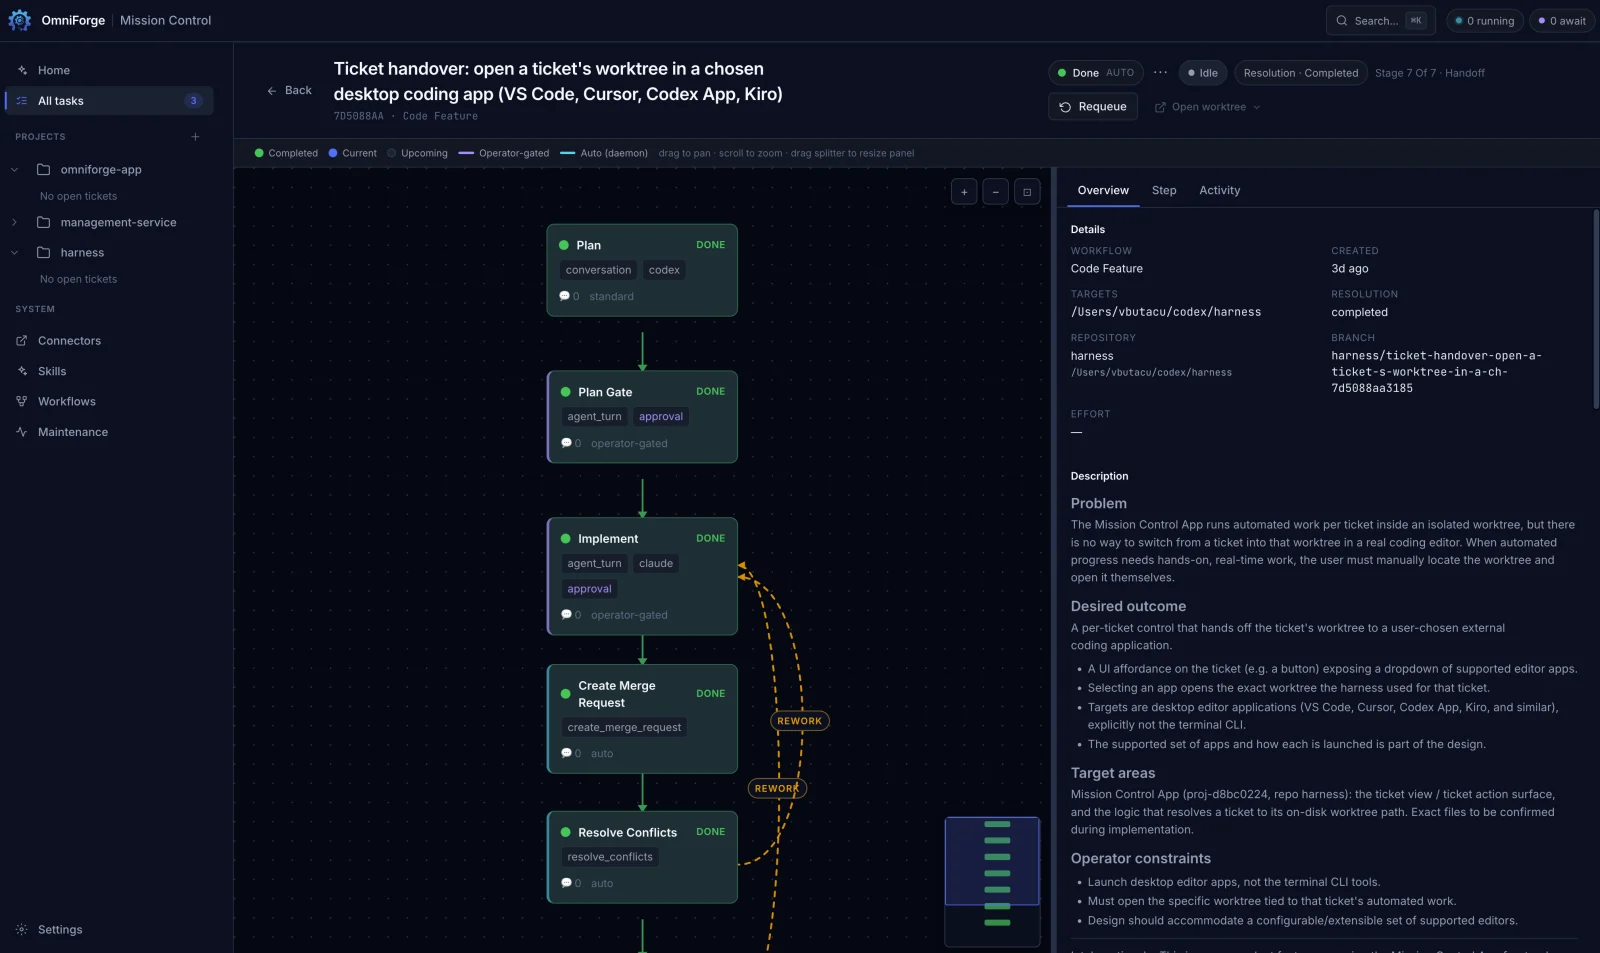Click the OmniForge gear logo
Viewport: 1600px width, 953px height.
click(x=19, y=20)
